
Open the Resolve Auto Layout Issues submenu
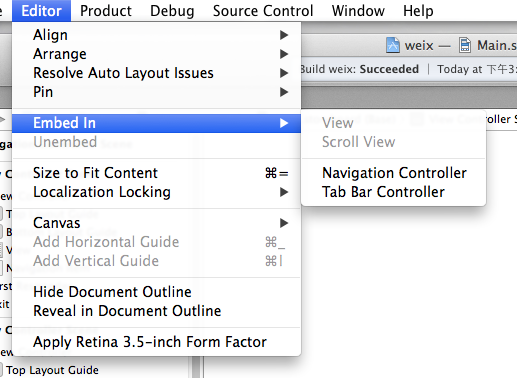tap(156, 73)
